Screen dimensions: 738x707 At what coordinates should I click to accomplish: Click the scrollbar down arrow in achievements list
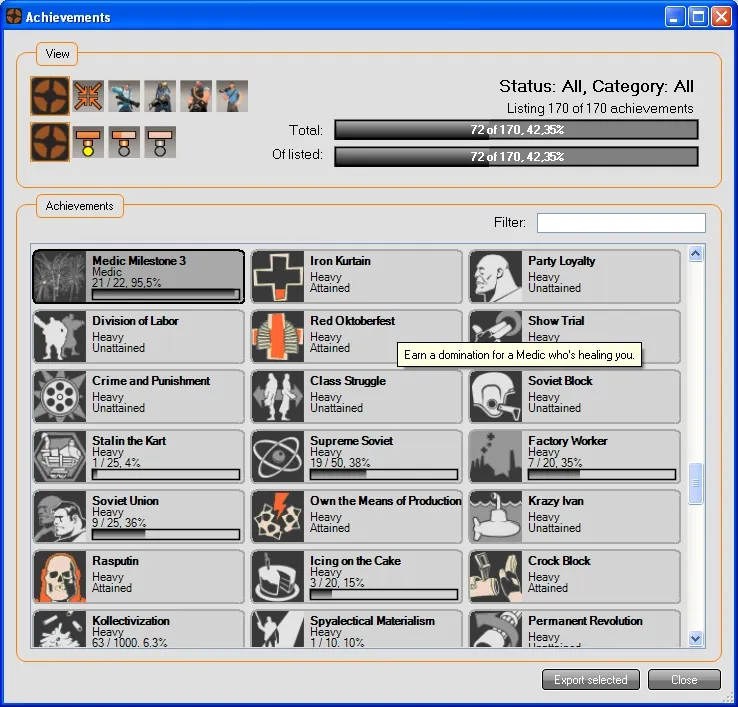click(696, 638)
